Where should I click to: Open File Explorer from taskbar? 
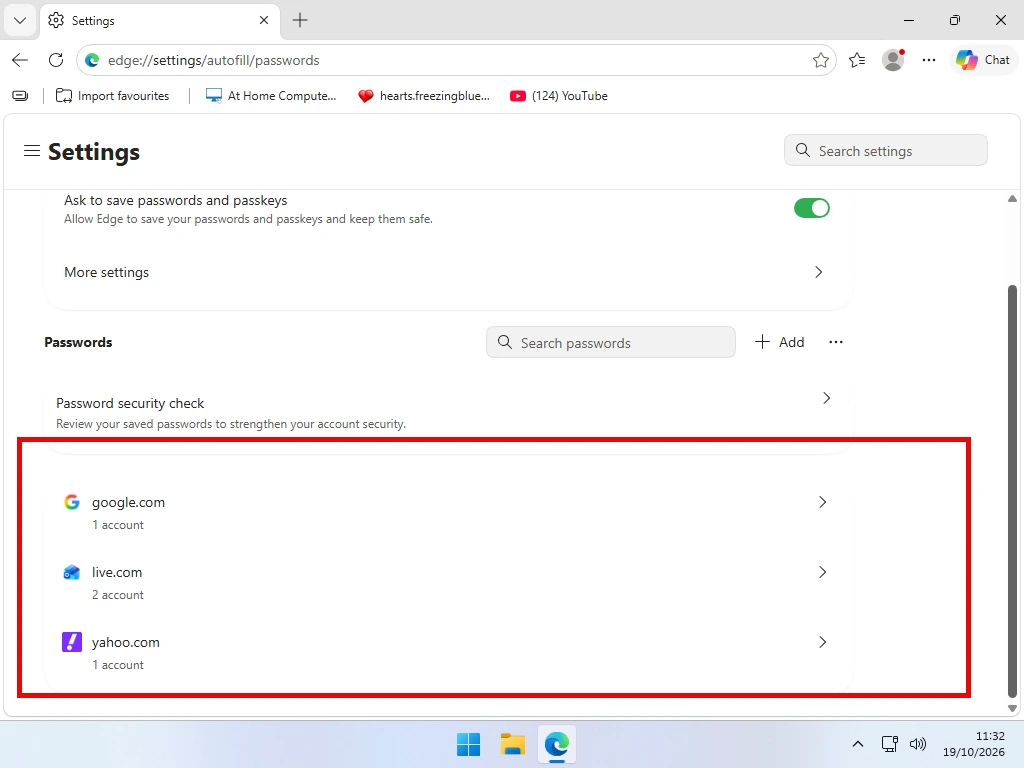pos(513,744)
